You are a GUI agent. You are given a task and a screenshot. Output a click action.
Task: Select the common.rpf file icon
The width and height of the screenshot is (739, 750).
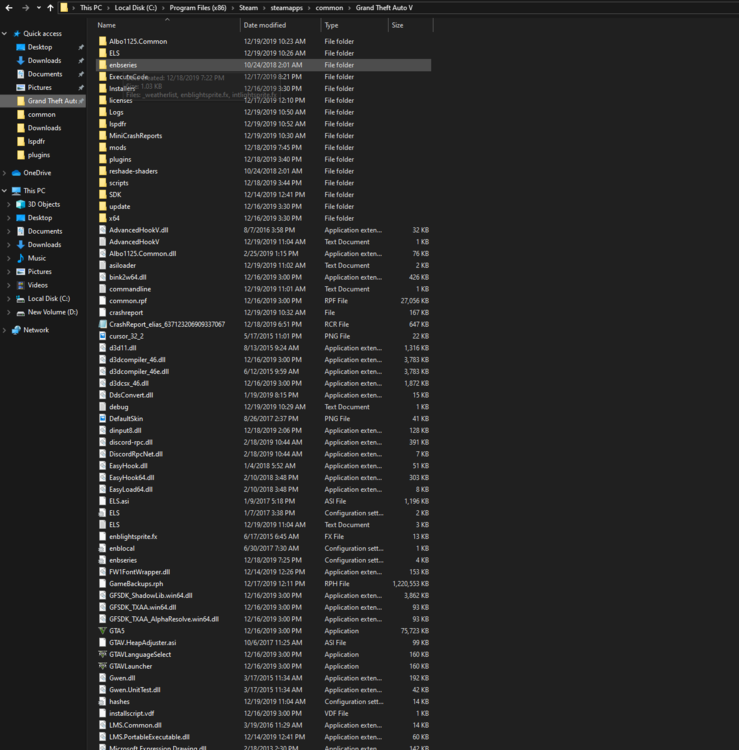coord(102,300)
